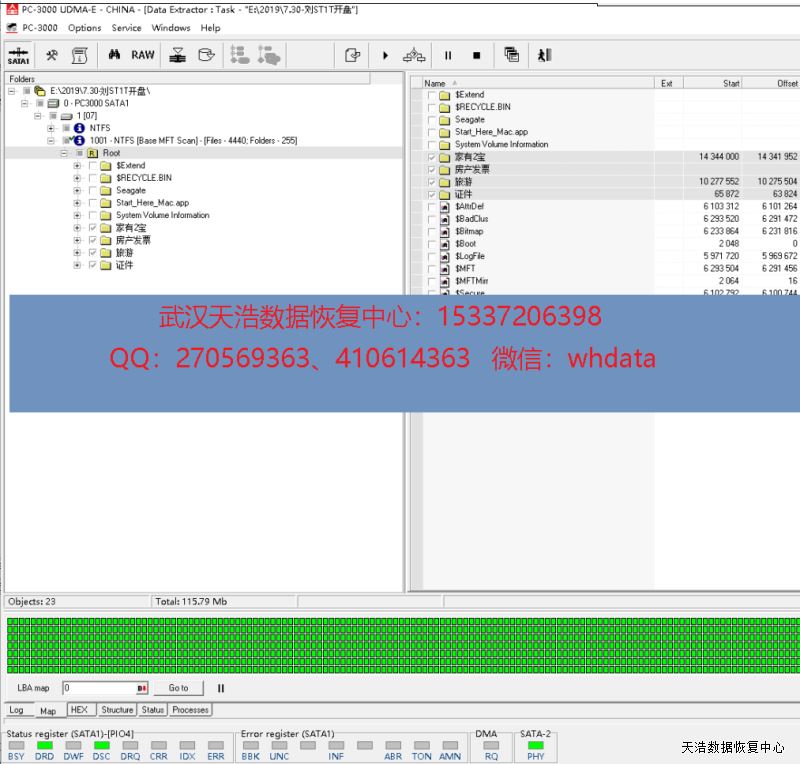Click the LBA map input field
This screenshot has height=764, width=800.
click(98, 688)
